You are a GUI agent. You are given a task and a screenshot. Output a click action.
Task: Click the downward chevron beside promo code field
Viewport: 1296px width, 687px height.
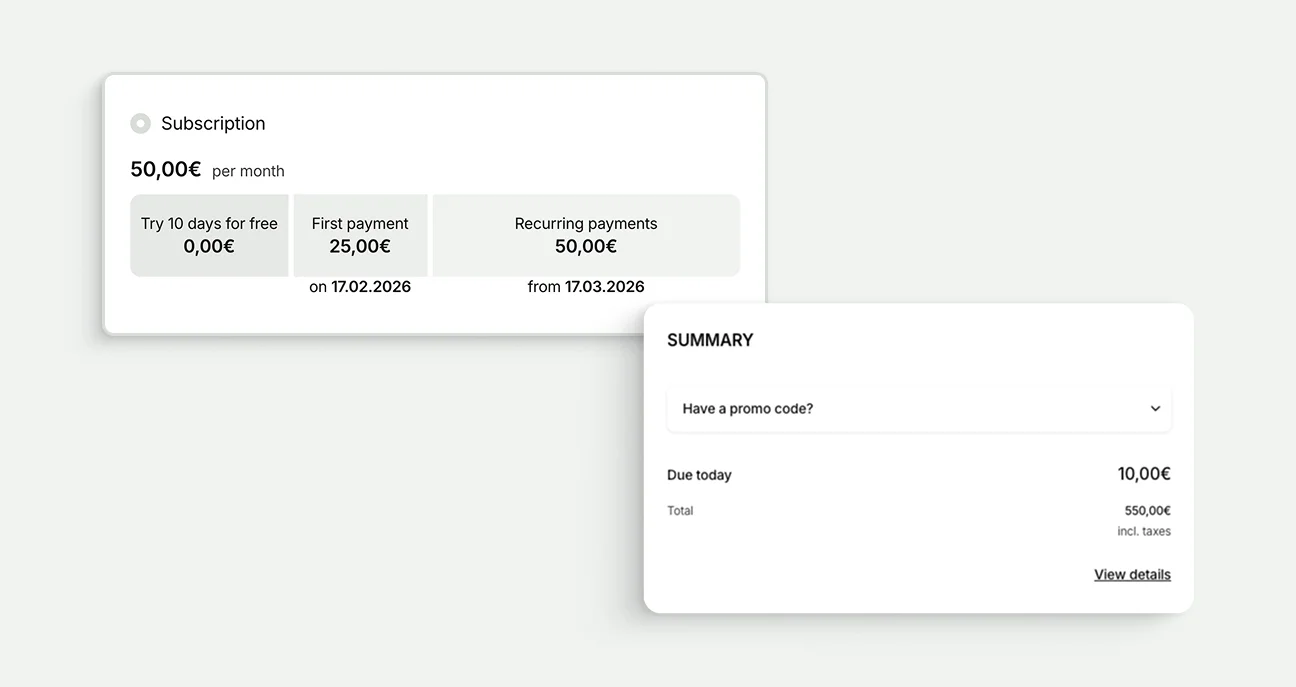[1155, 409]
